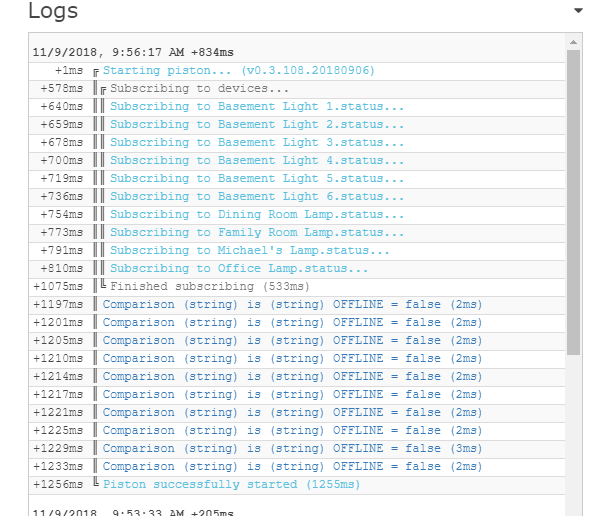Click the tree bracket icon beside Starting piston
Viewport: 594px width, 516px height.
pyautogui.click(x=96, y=72)
